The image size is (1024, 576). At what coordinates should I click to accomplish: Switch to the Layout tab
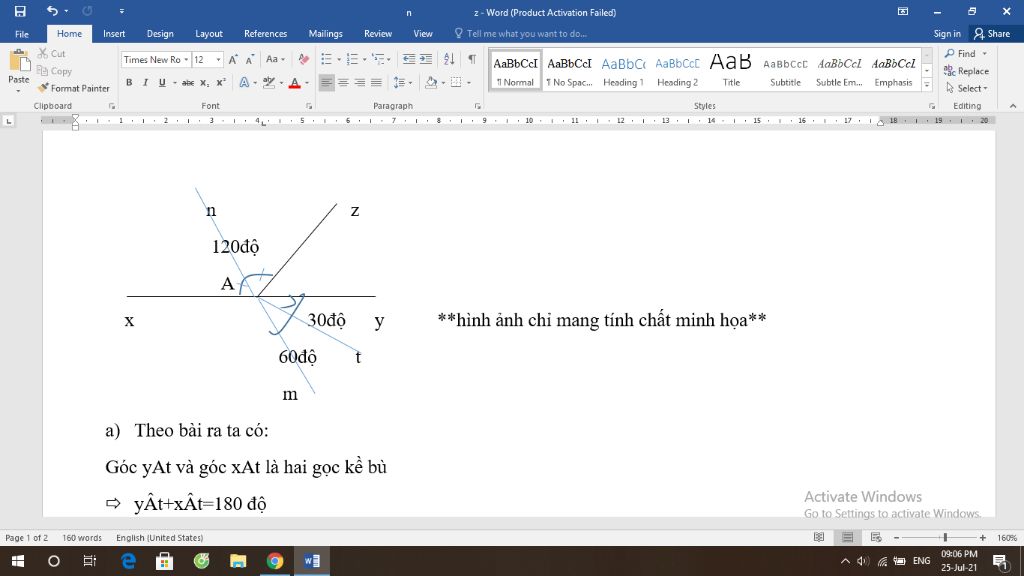[x=209, y=34]
